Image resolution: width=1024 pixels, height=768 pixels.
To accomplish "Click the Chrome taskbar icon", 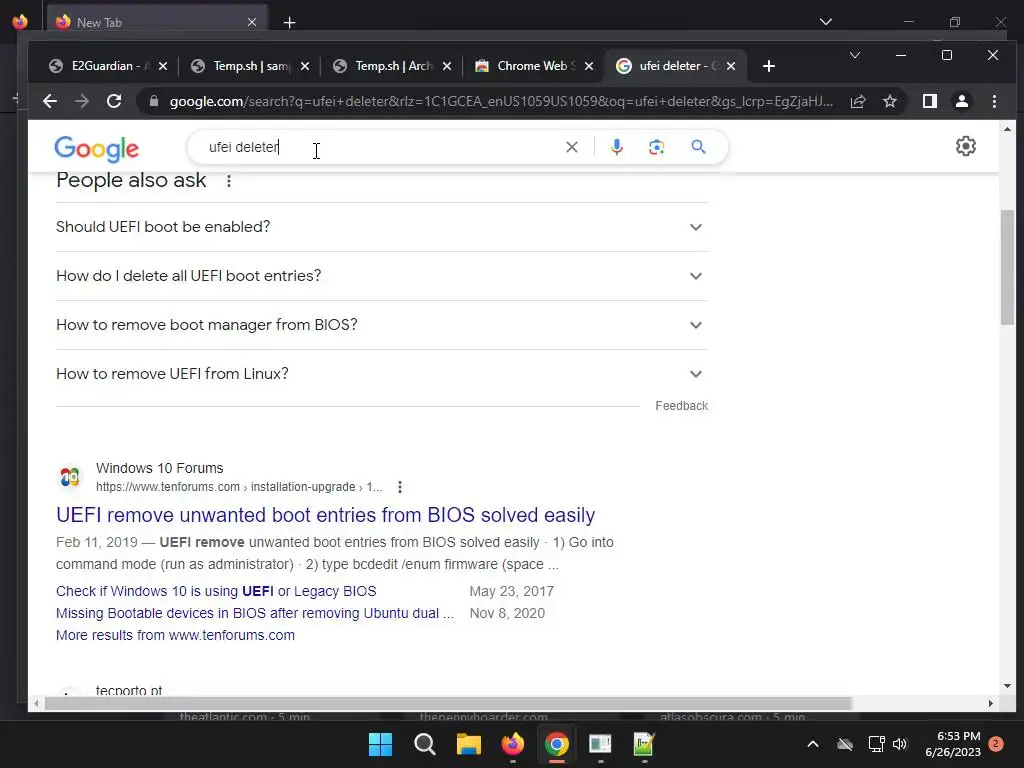I will coord(556,744).
